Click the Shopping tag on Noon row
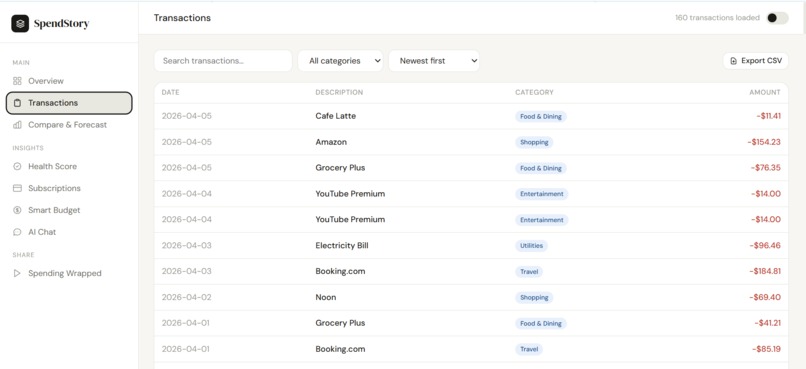Viewport: 806px width, 369px height. coord(534,298)
